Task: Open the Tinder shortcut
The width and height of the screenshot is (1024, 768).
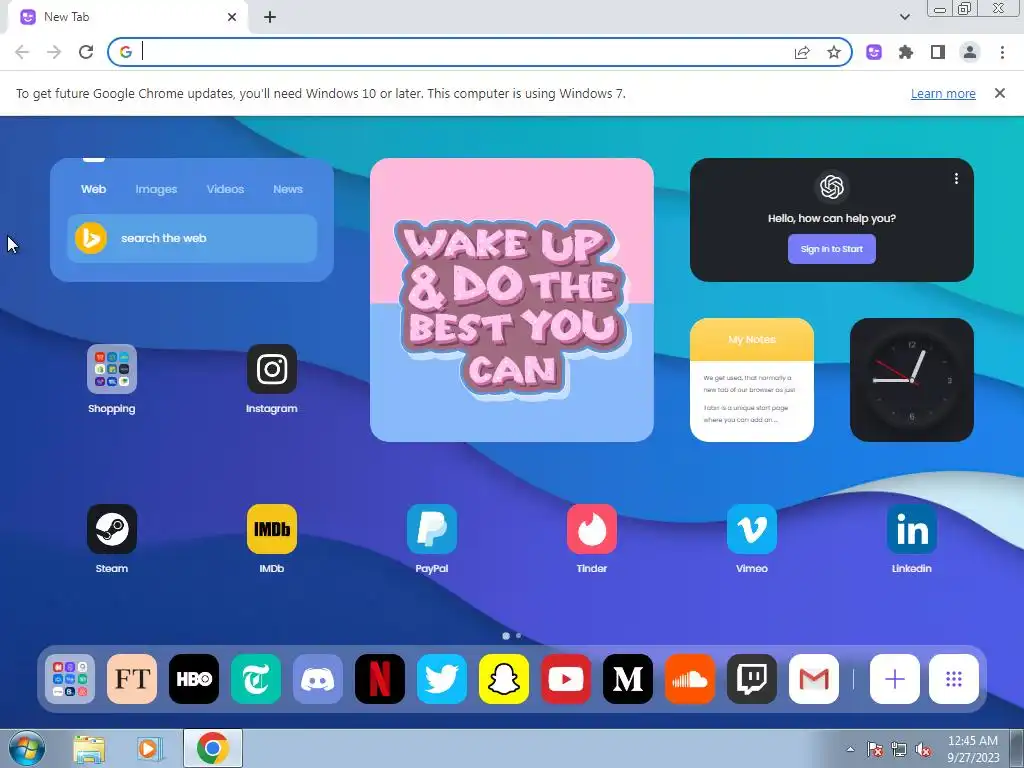Action: pyautogui.click(x=592, y=529)
